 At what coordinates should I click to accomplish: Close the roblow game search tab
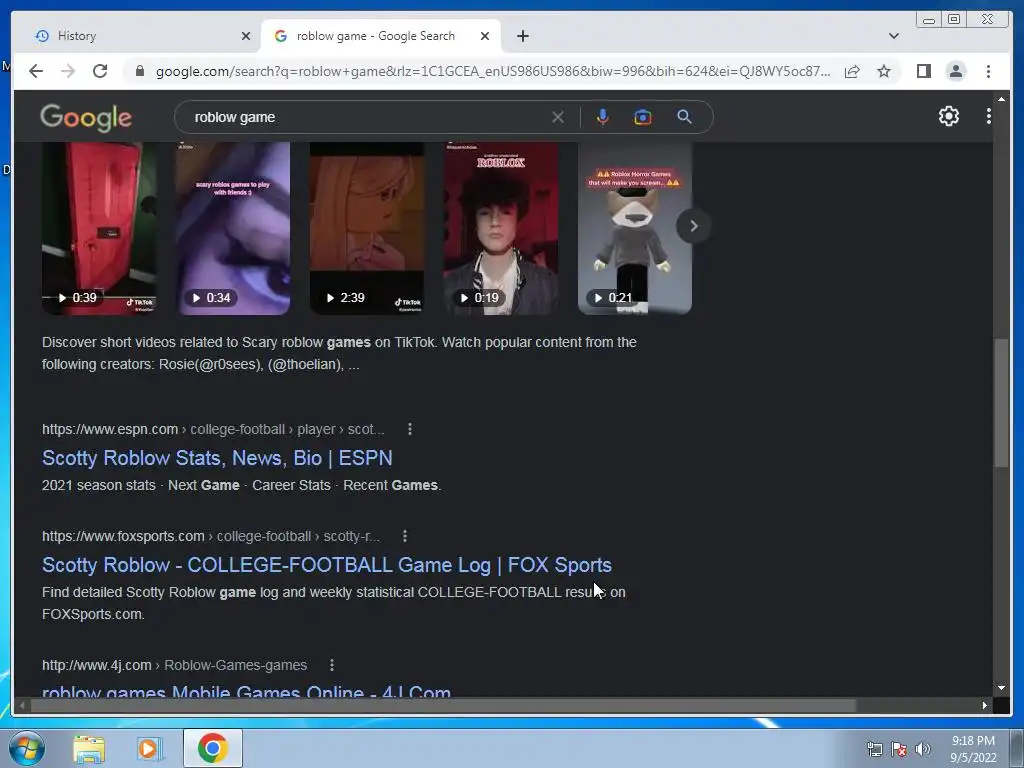click(x=485, y=36)
